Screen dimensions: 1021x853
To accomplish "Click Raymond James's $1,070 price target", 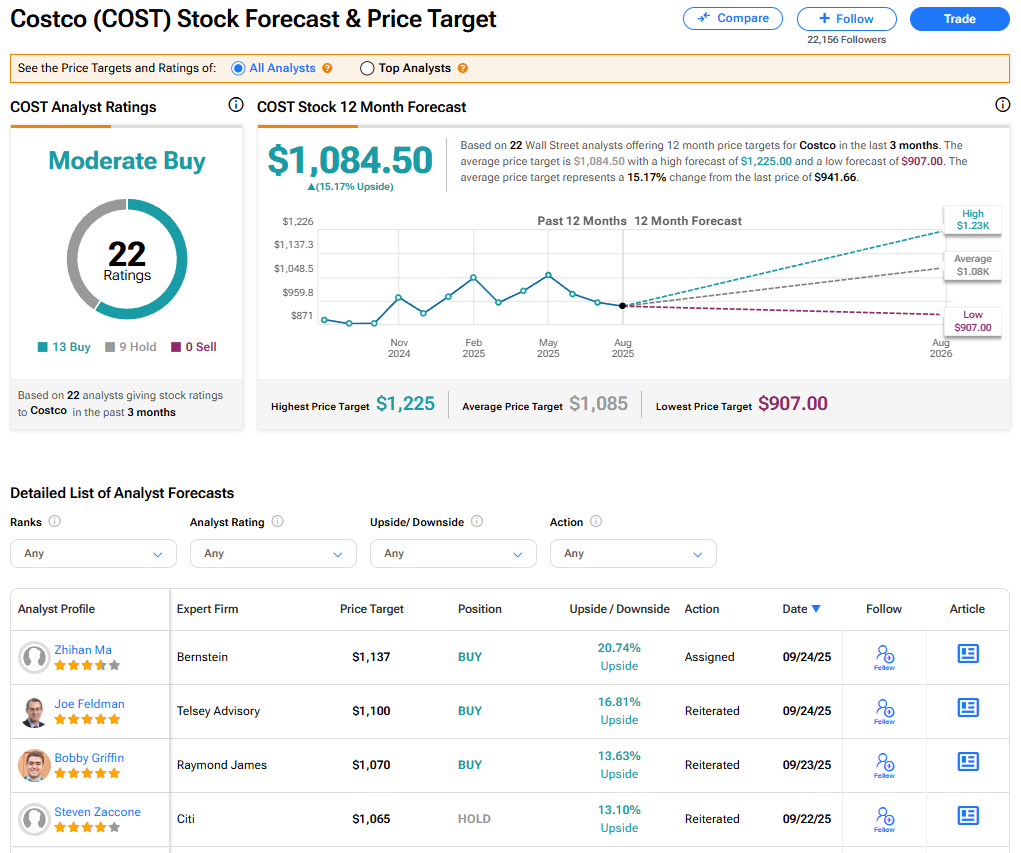I will point(371,765).
